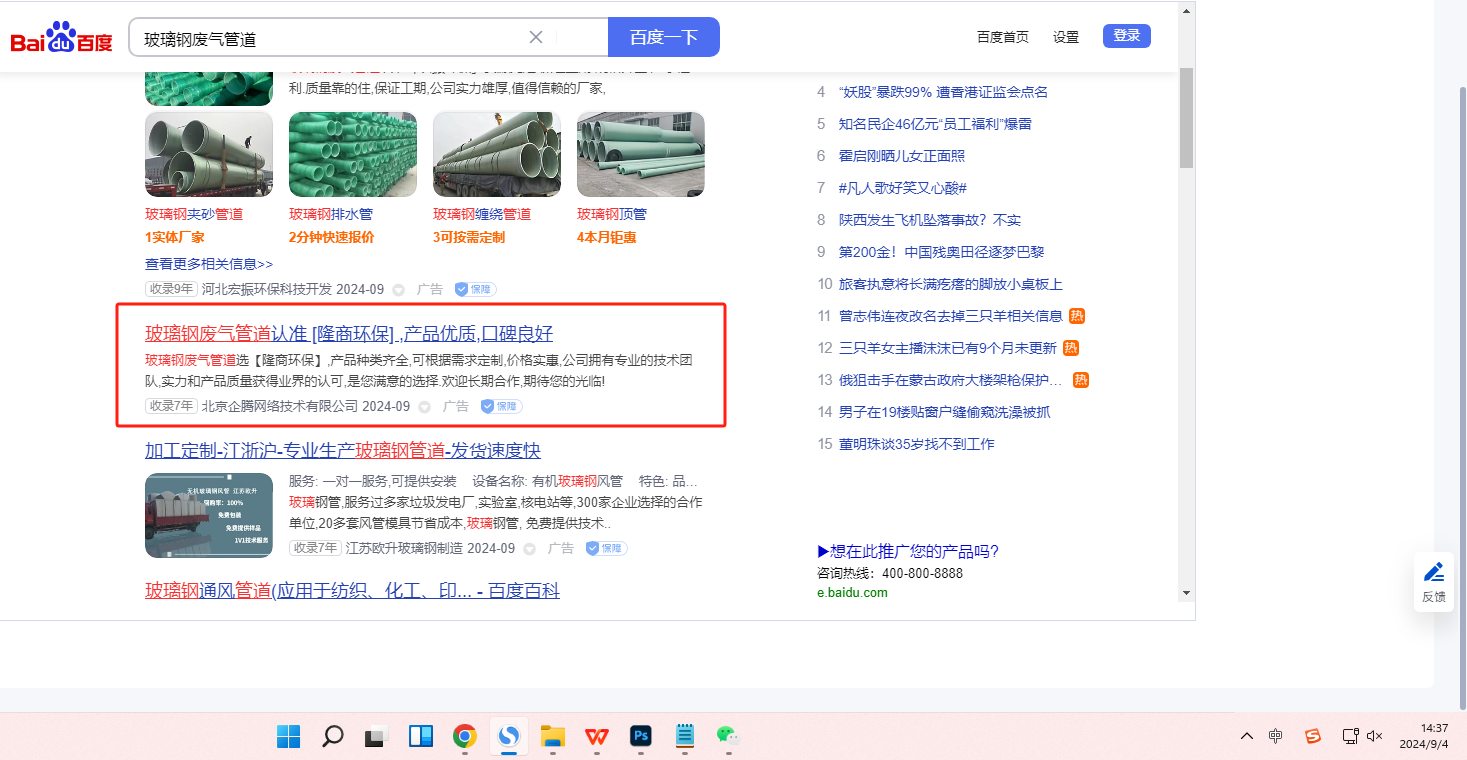The image size is (1467, 760).
Task: Click the 保障 badge on the 江苏欧升玻璃钢制造 row
Action: 606,548
